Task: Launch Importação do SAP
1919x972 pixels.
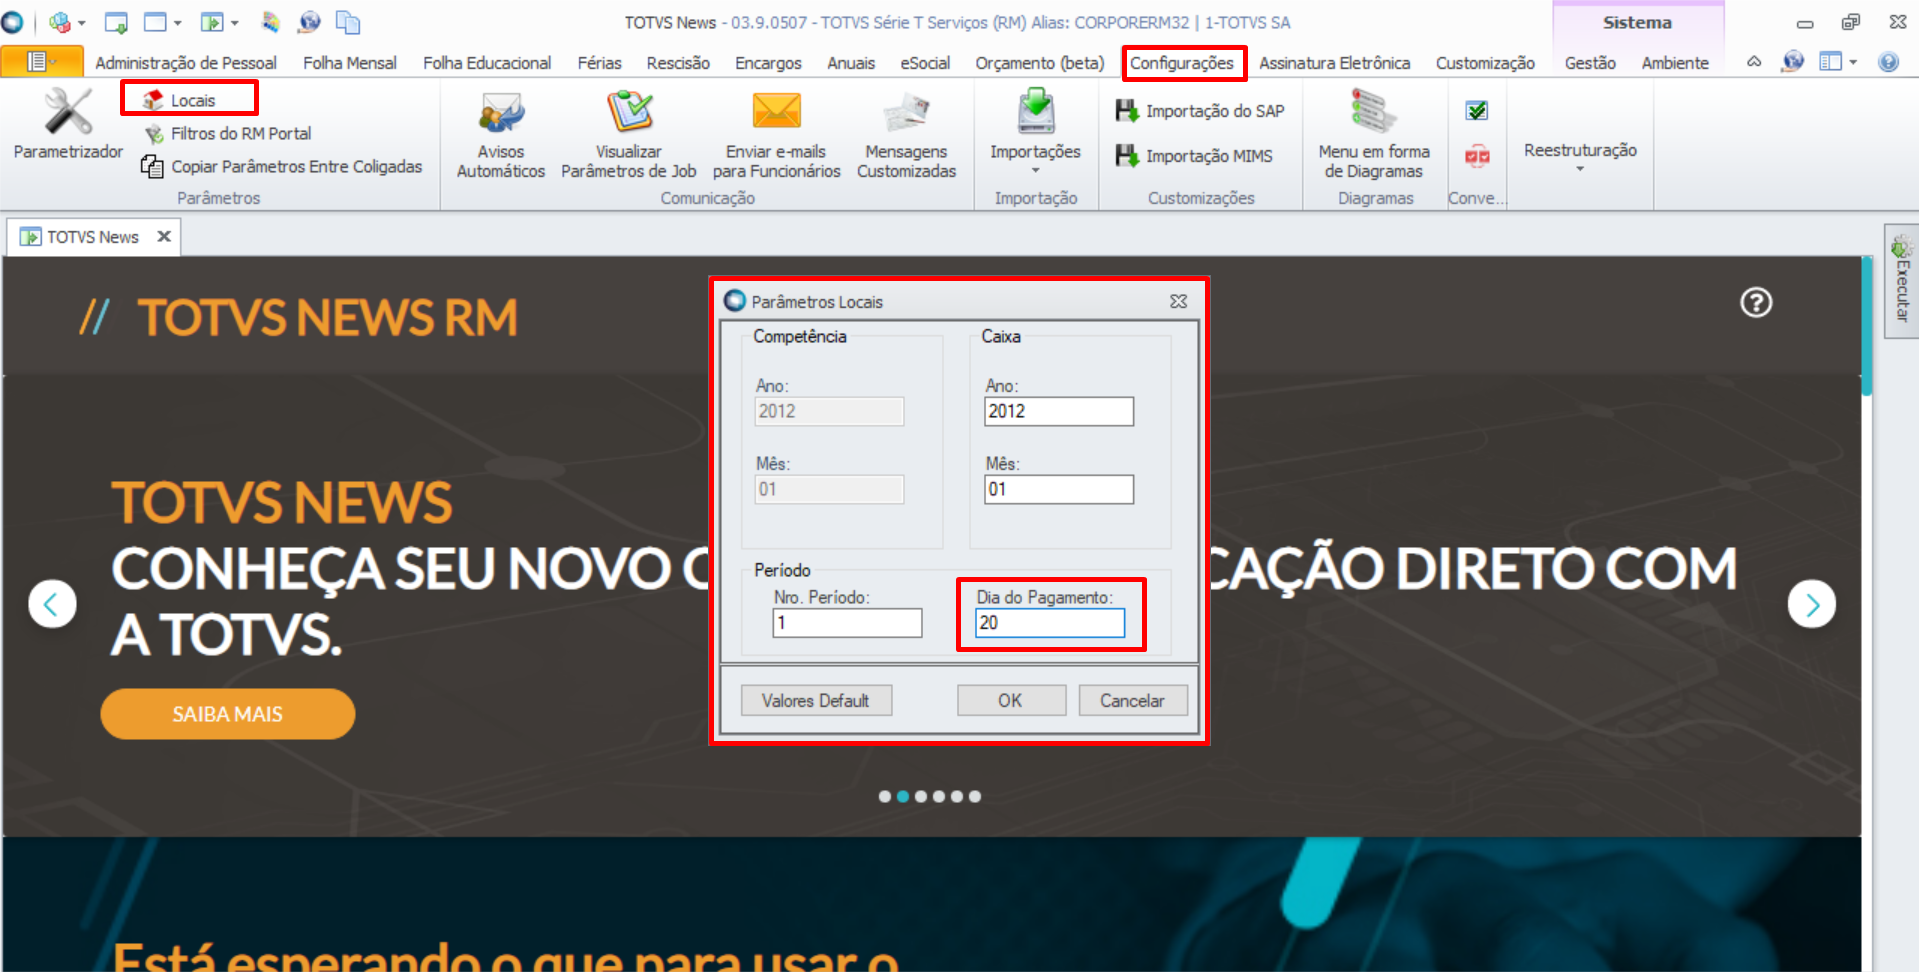Action: [x=1200, y=111]
